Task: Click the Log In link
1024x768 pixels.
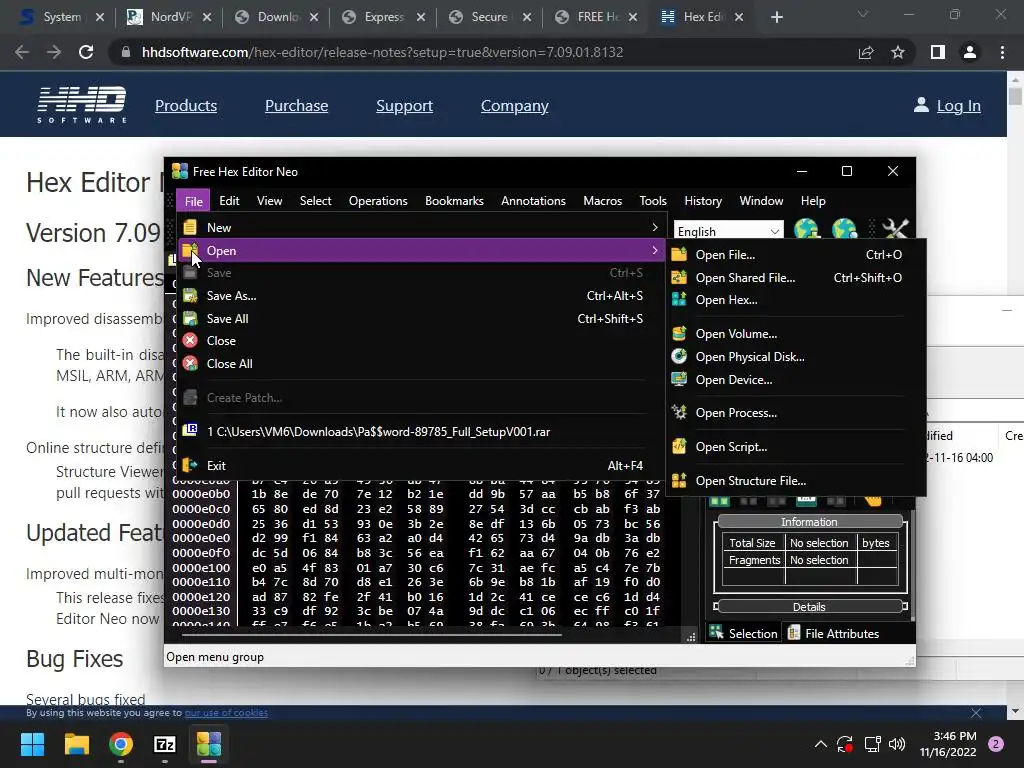Action: click(x=958, y=106)
